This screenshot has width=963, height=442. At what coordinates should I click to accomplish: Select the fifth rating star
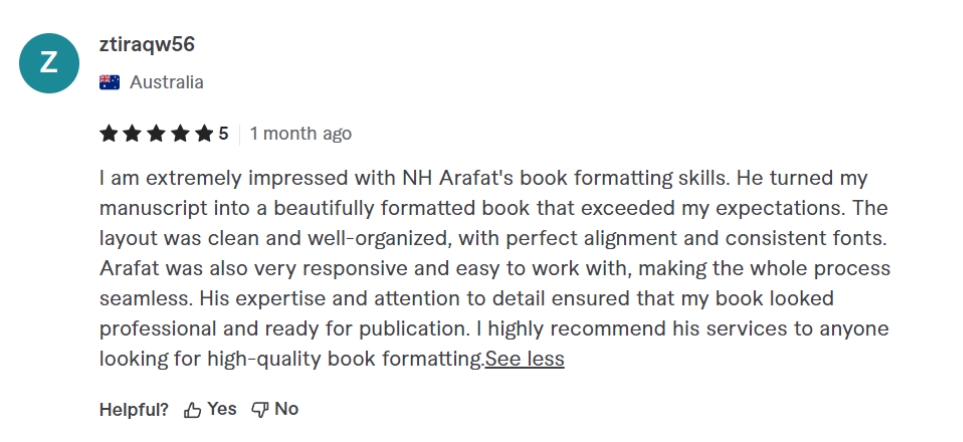204,133
